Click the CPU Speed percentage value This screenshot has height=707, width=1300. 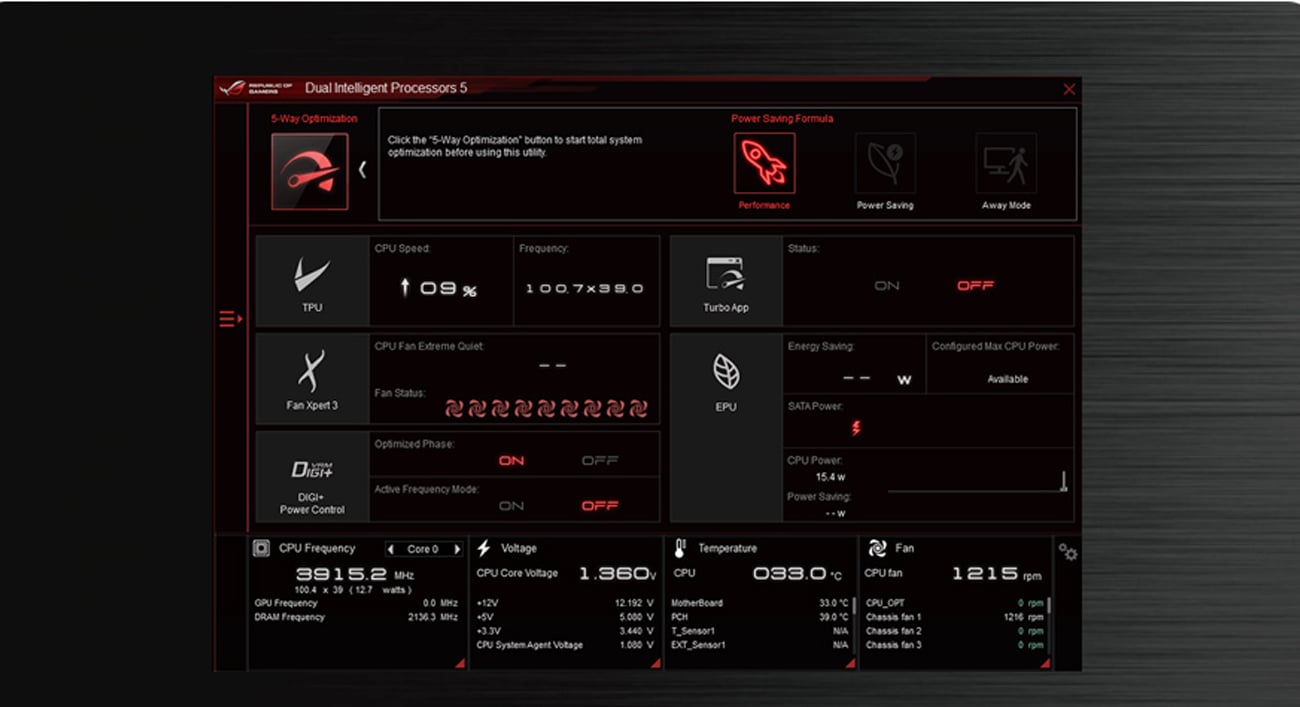point(439,288)
